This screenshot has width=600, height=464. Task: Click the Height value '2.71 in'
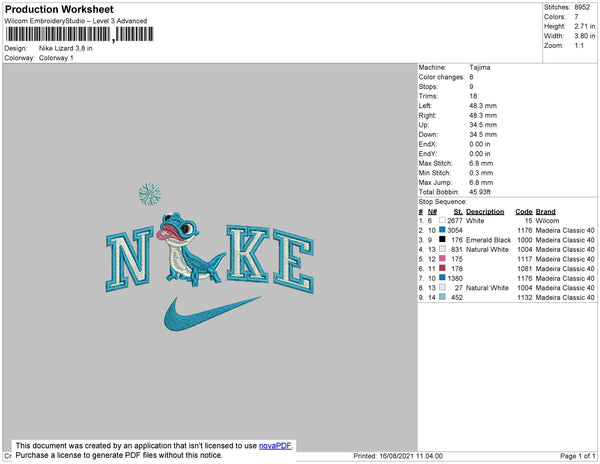pos(585,26)
